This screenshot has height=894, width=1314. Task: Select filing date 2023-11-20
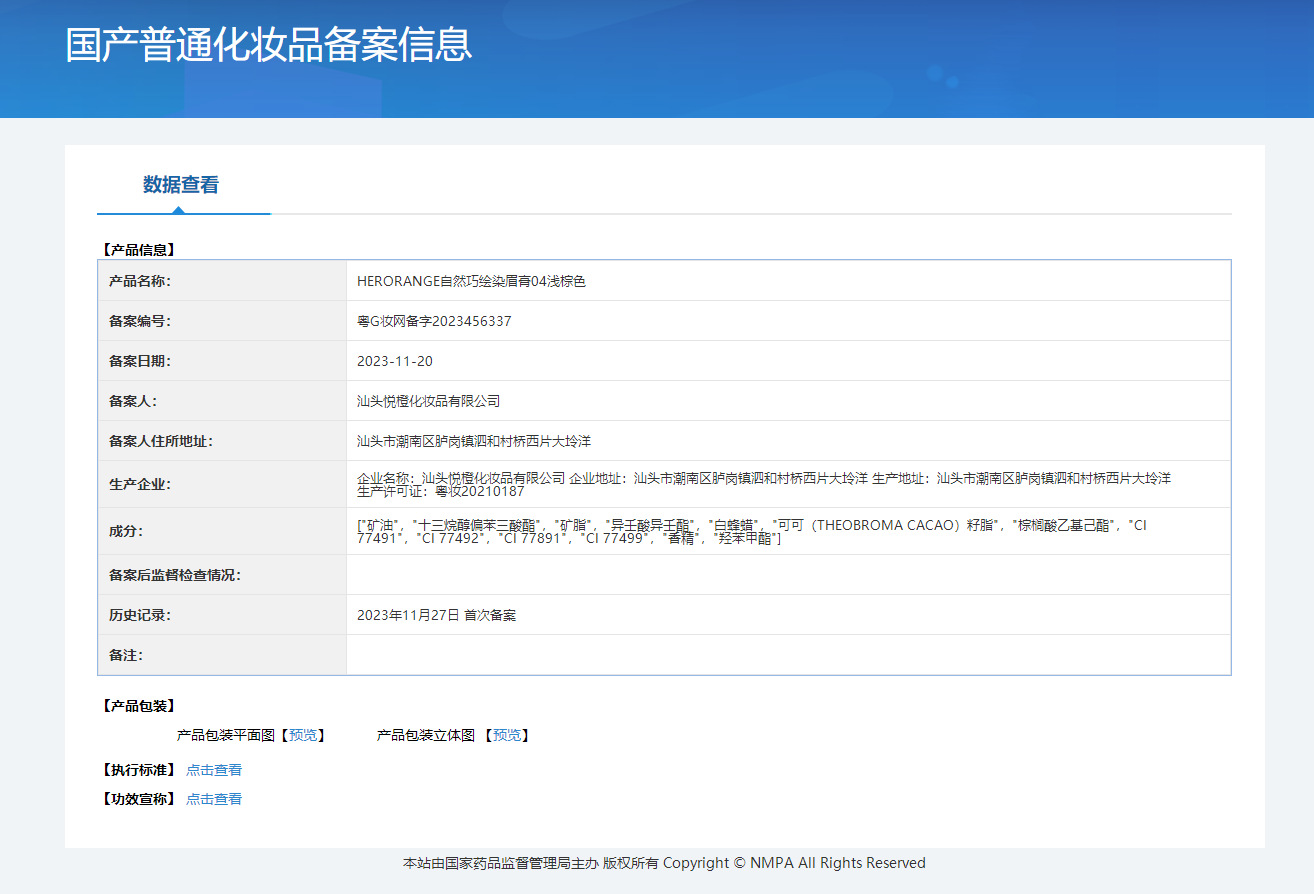(395, 361)
